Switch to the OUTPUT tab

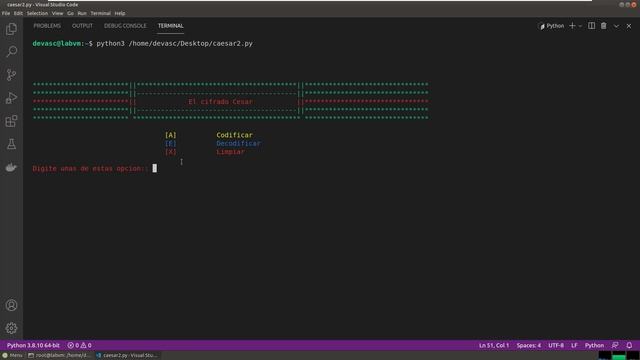point(82,26)
